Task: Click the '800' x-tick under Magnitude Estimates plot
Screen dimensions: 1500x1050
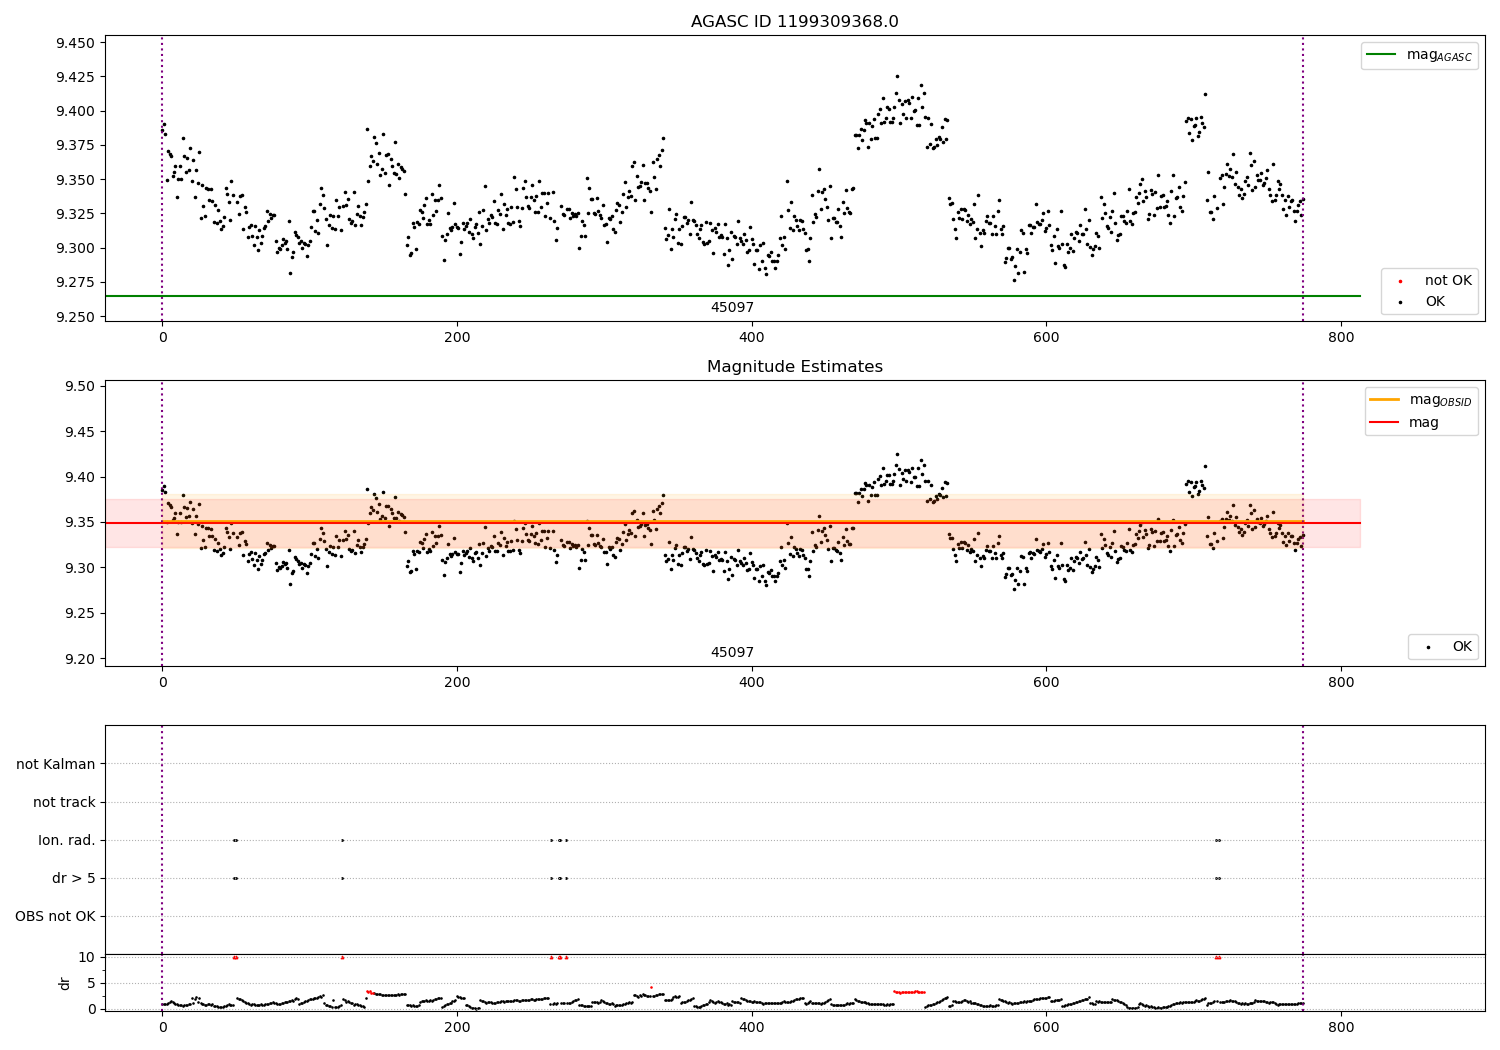Action: (1341, 683)
